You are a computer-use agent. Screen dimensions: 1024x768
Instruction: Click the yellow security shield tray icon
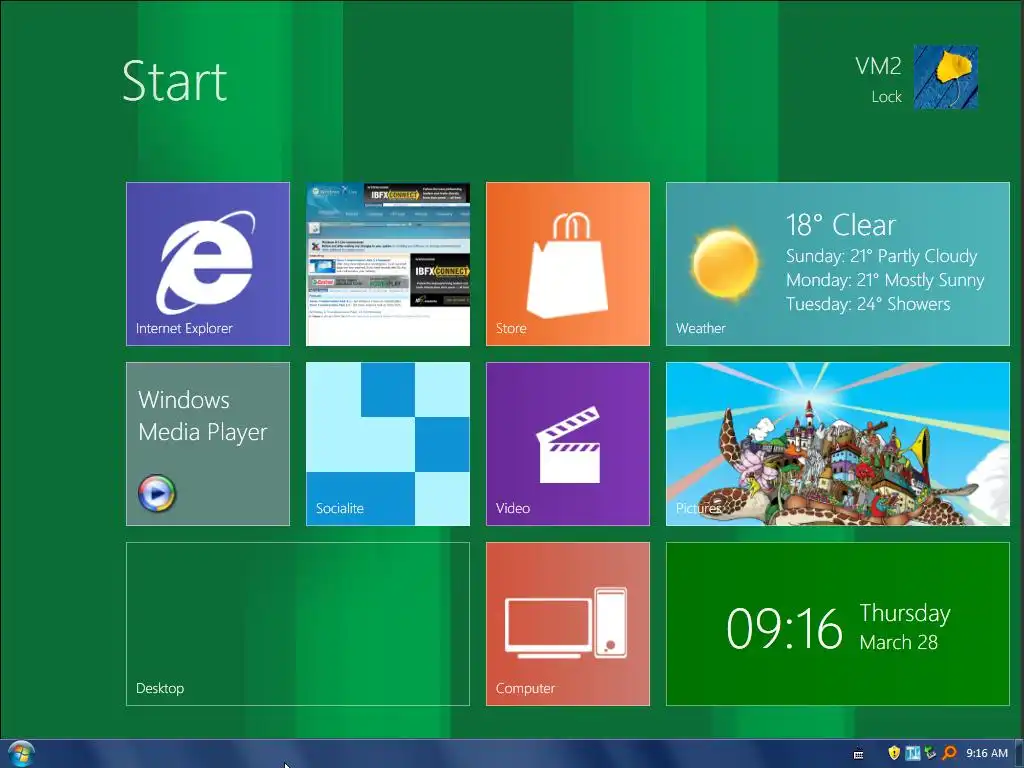coord(894,753)
